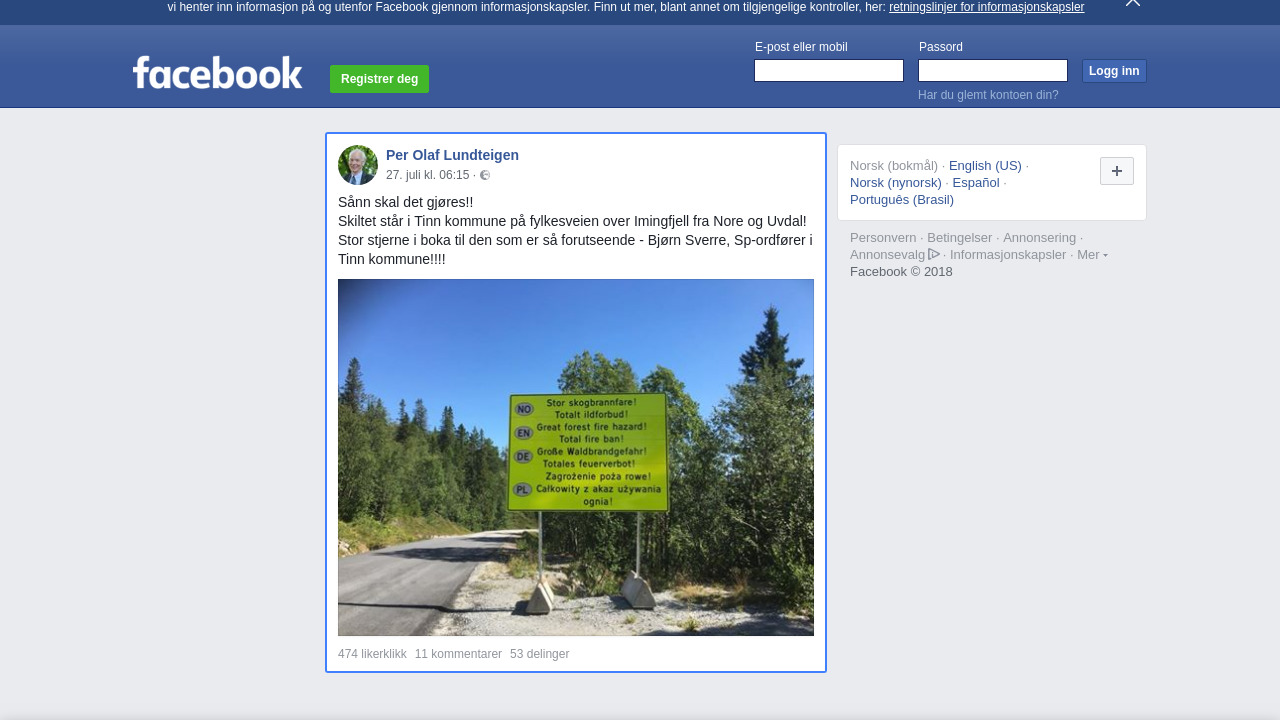Click the AdChoices triangle icon
Image resolution: width=1280 pixels, height=720 pixels.
pos(934,254)
